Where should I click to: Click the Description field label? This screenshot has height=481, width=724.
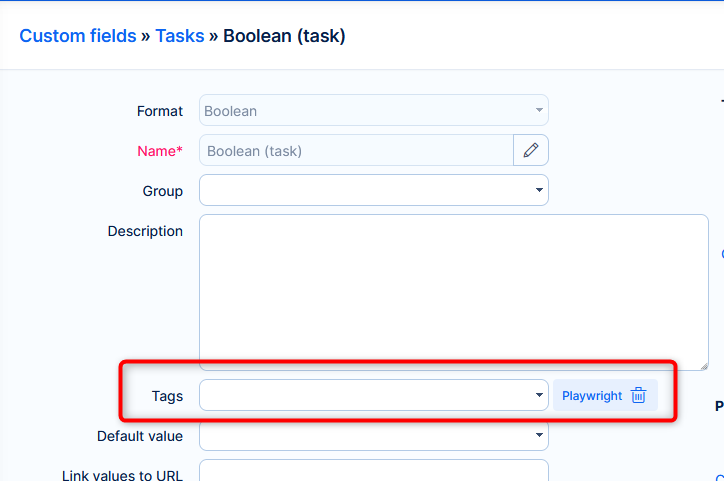tap(145, 231)
